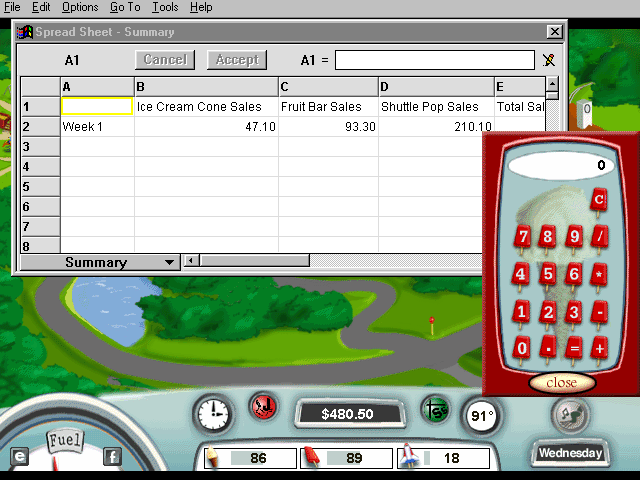Click the clock icon on the dashboard
This screenshot has height=480, width=640.
pyautogui.click(x=213, y=414)
